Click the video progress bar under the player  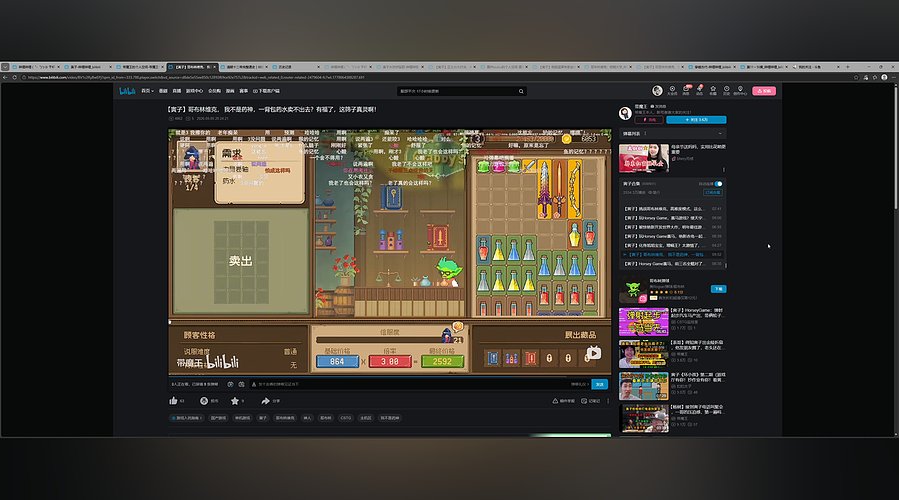tap(390, 377)
